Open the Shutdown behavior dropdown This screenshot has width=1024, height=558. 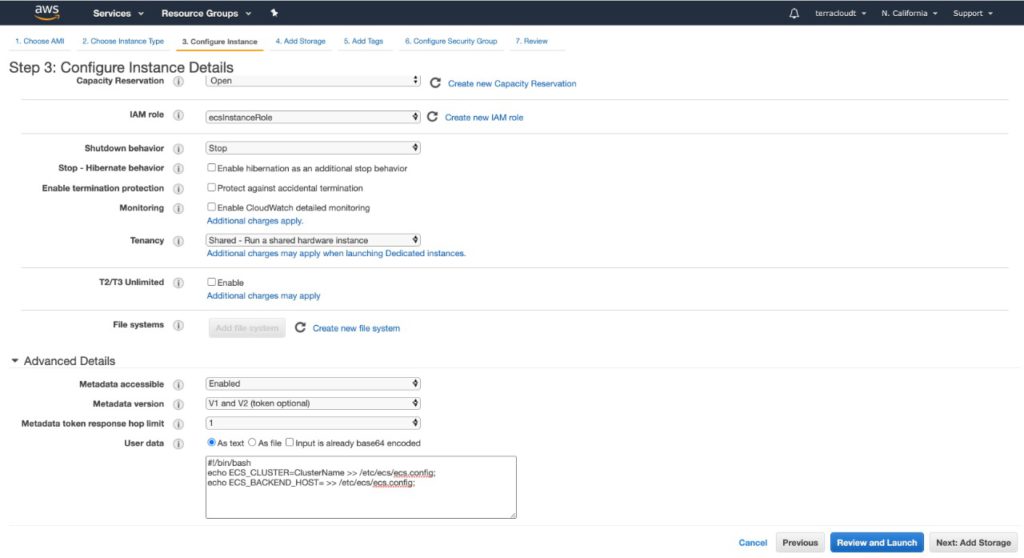point(312,148)
